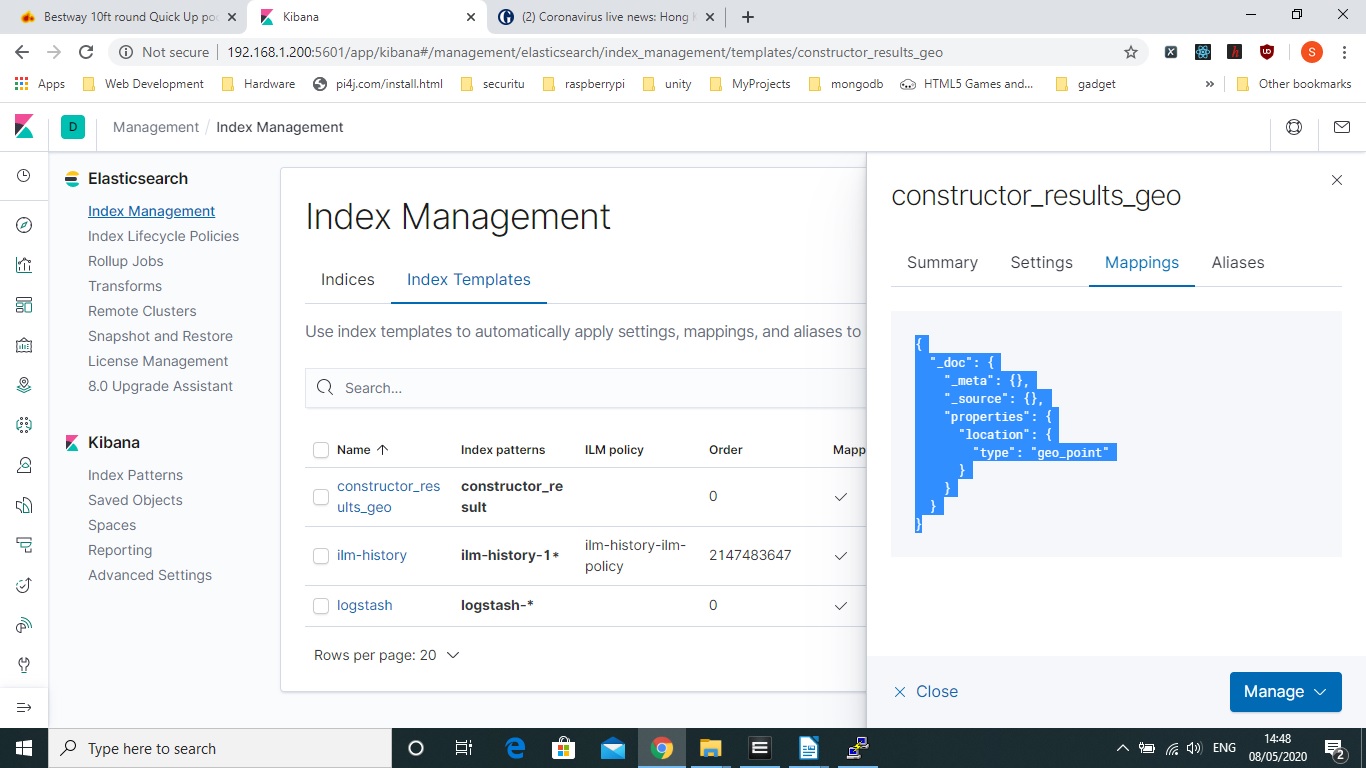This screenshot has width=1366, height=768.
Task: Open Microsoft Edge from taskbar
Action: [515, 748]
